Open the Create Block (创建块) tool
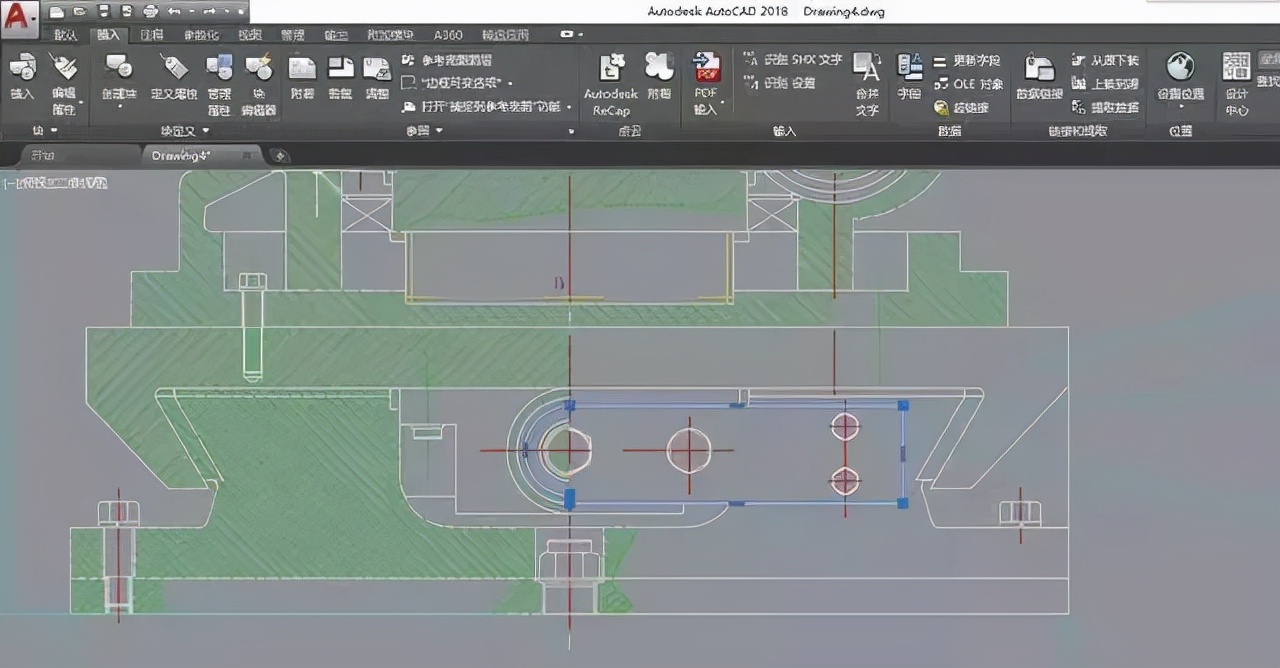This screenshot has width=1280, height=668. pyautogui.click(x=119, y=68)
